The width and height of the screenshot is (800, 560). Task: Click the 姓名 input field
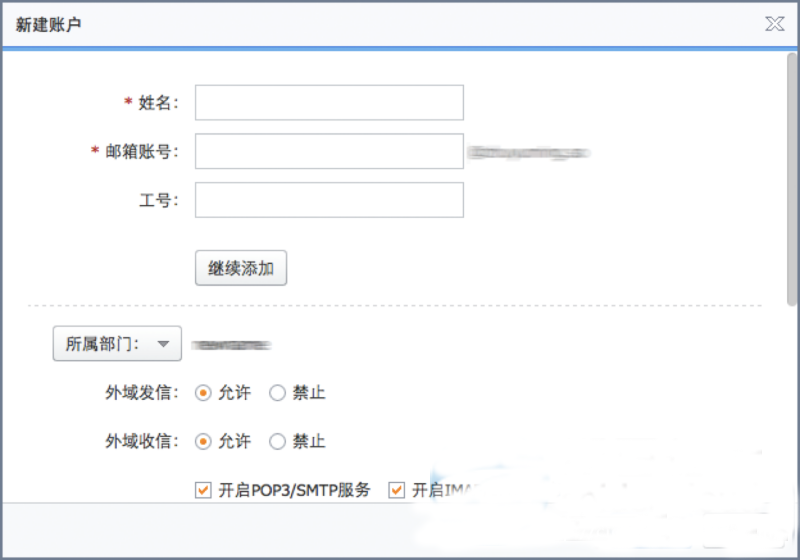coord(329,103)
